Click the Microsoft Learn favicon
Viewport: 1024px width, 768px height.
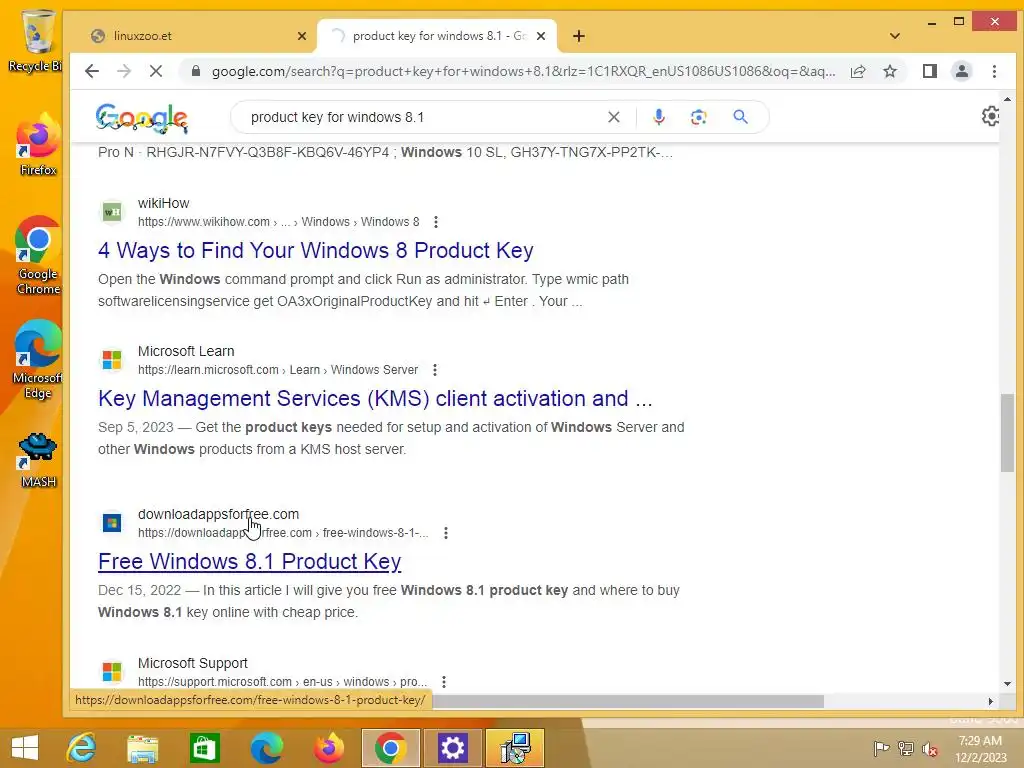tap(112, 360)
